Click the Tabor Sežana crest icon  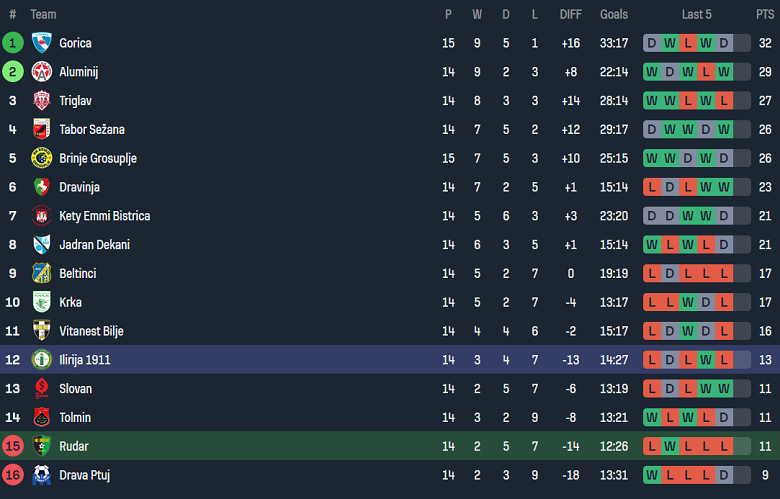coord(42,129)
